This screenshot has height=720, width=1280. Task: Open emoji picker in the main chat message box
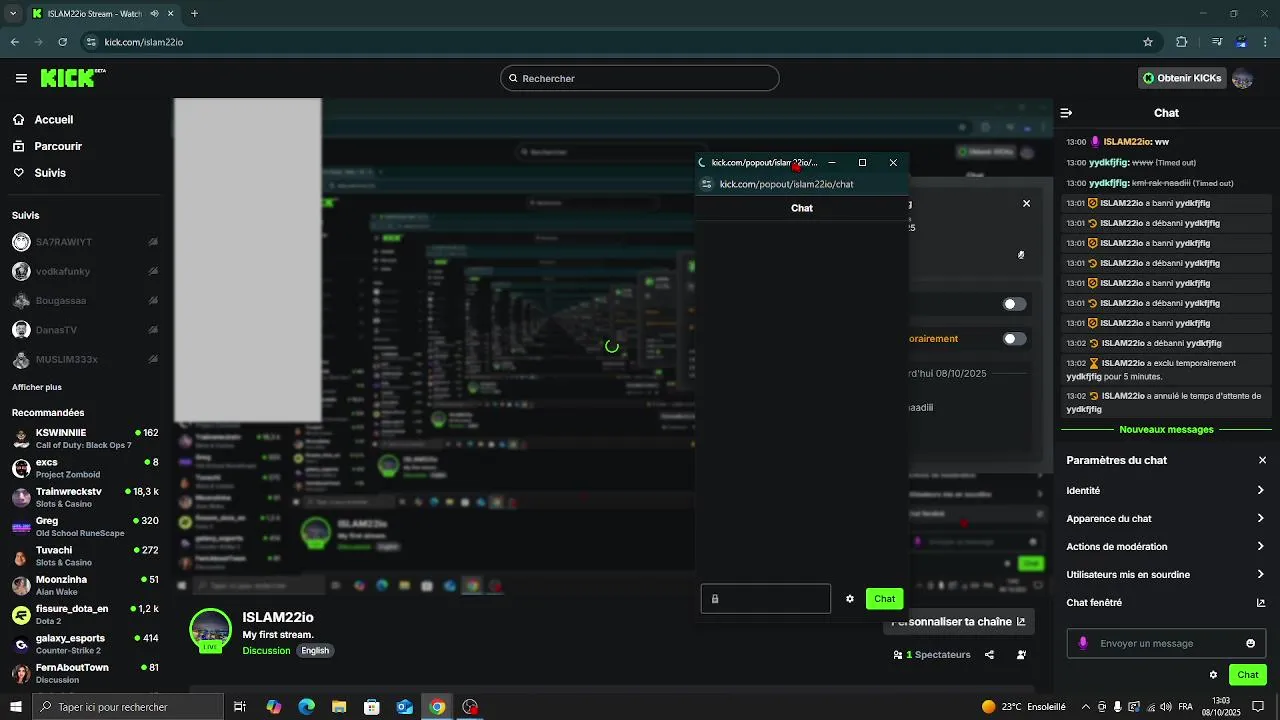click(1250, 643)
